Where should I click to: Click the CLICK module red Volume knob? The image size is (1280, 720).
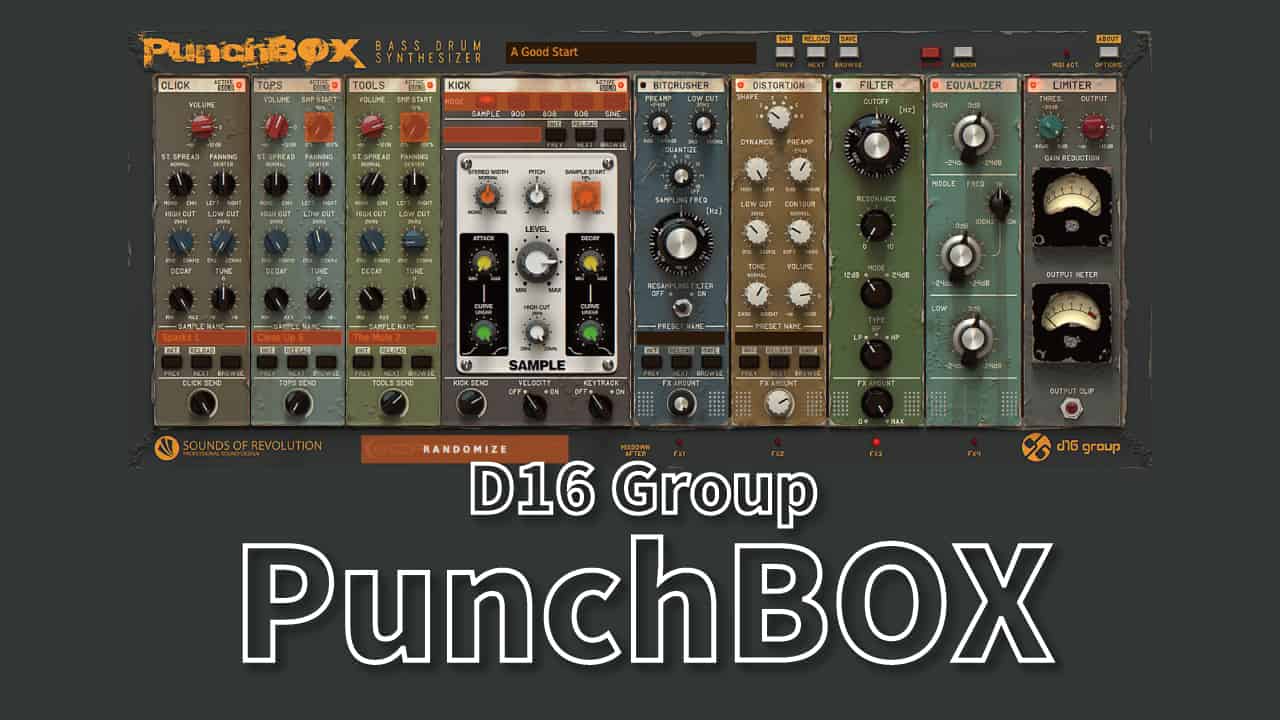click(x=202, y=126)
